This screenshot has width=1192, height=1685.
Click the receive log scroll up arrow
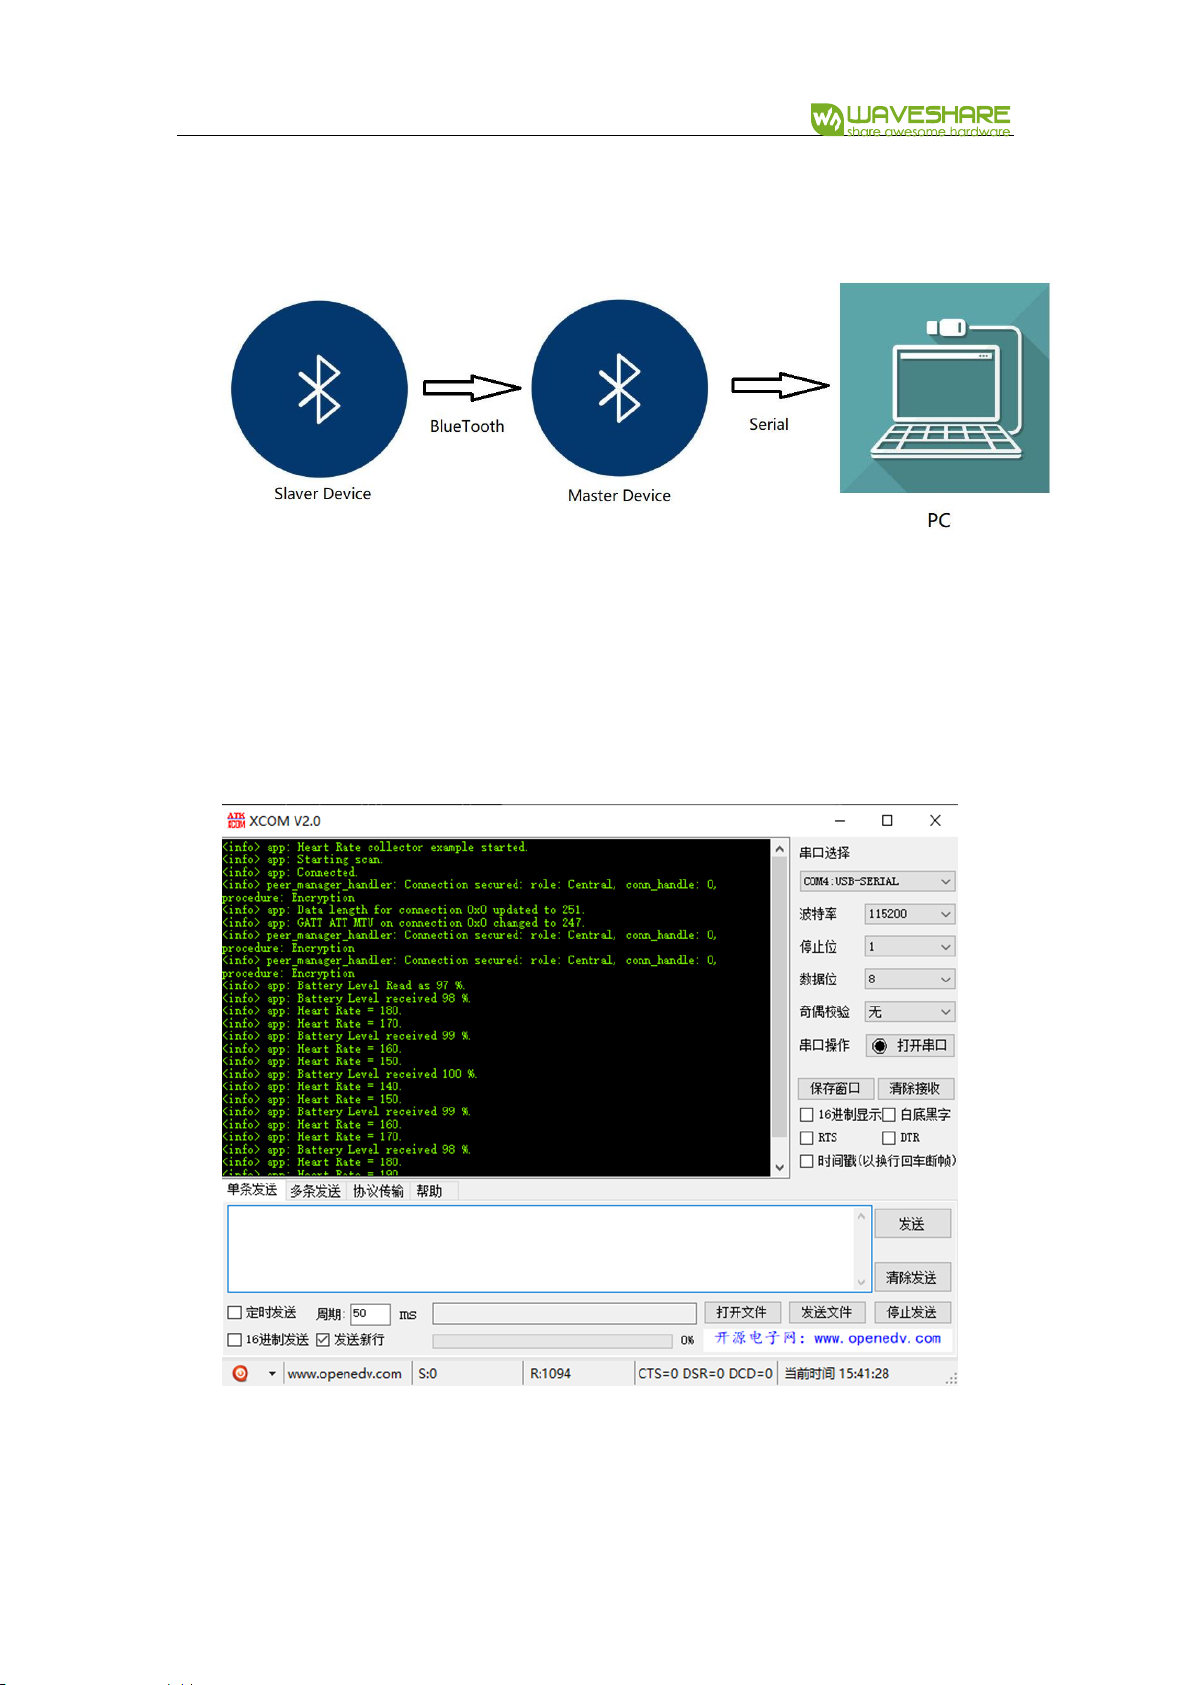(x=780, y=848)
